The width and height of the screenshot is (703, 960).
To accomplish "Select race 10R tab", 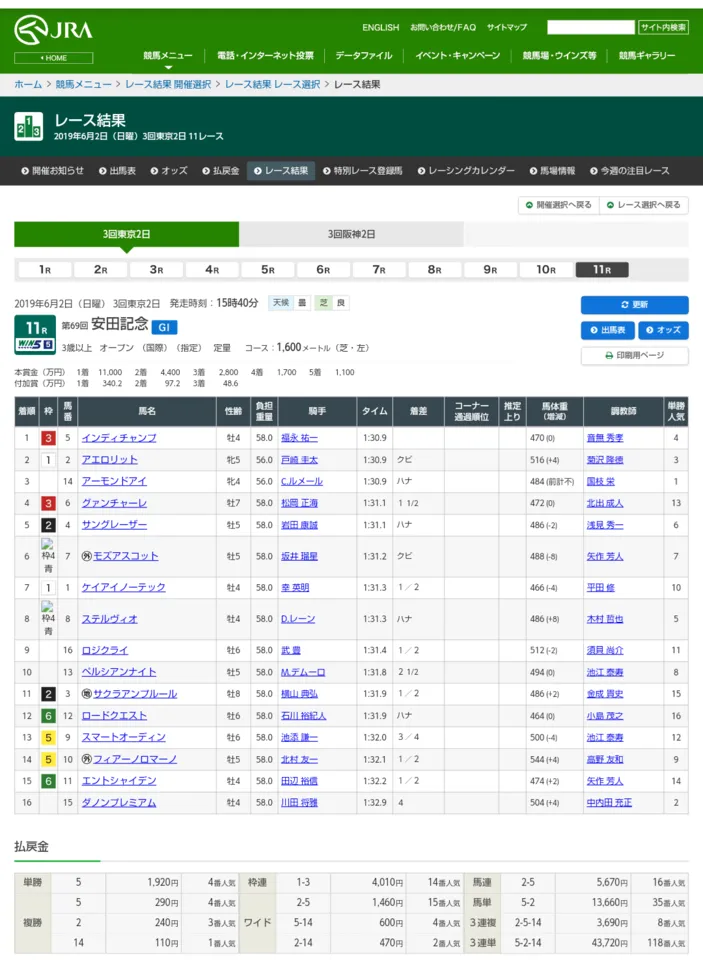I will click(546, 270).
